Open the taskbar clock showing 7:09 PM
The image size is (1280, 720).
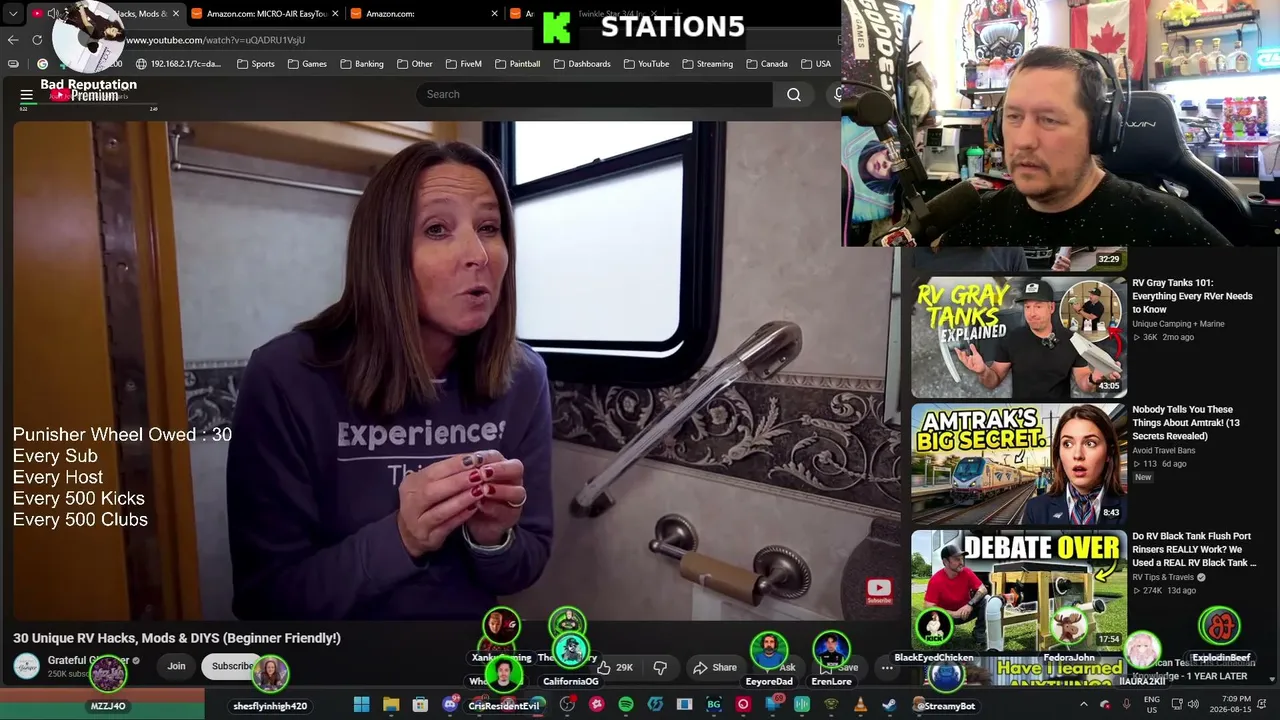click(x=1228, y=705)
